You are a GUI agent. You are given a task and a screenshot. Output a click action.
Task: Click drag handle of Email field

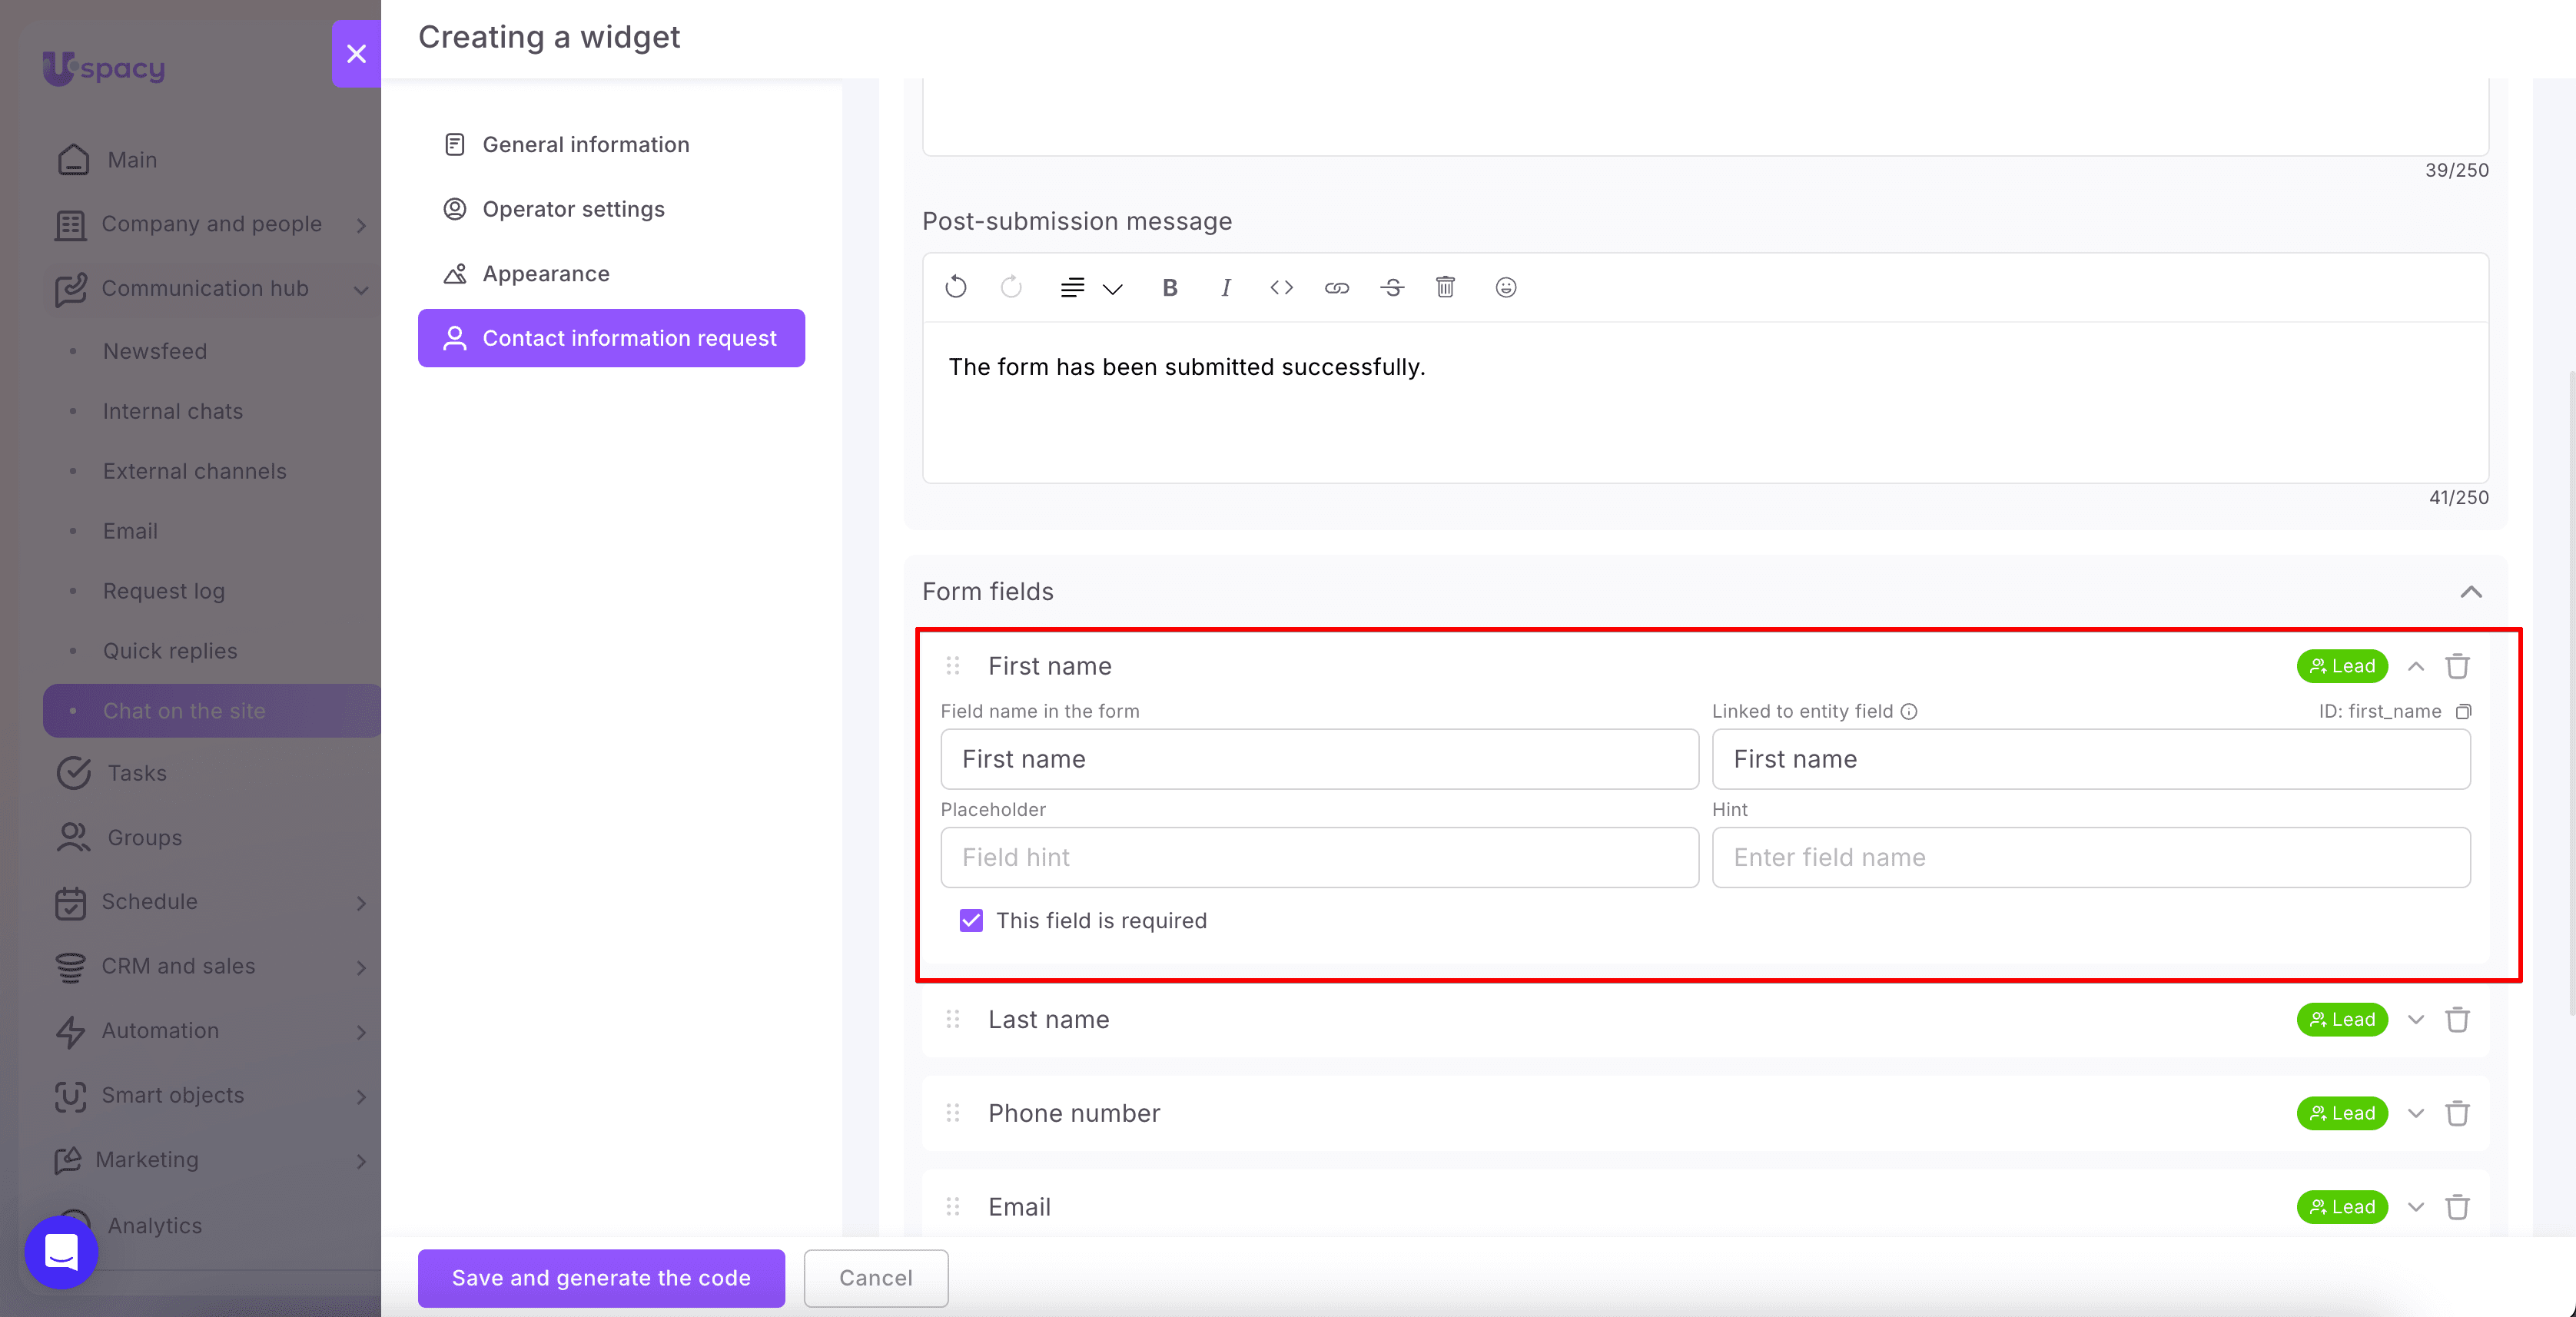(953, 1207)
